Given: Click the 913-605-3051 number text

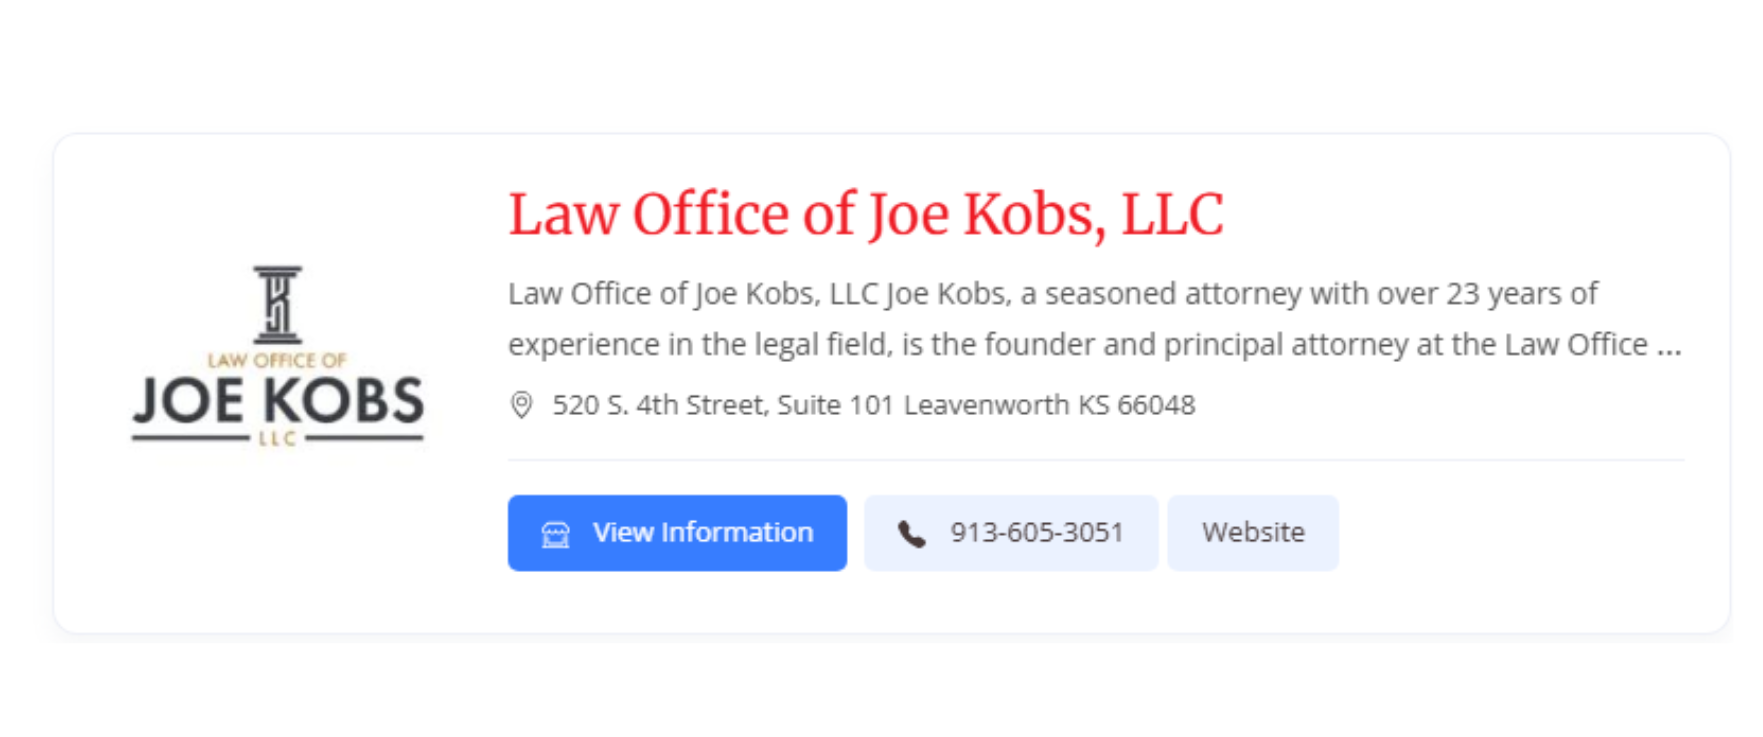Looking at the screenshot, I should coord(1037,532).
